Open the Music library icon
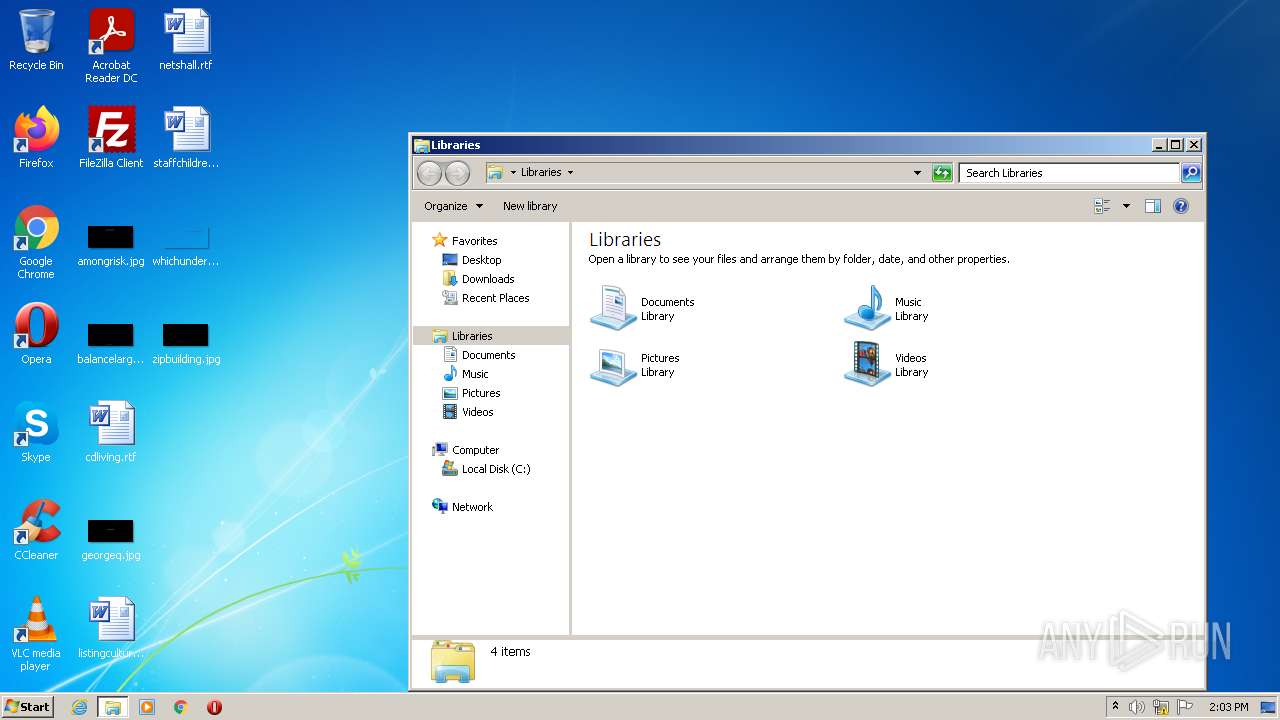Viewport: 1280px width, 720px height. [x=867, y=308]
